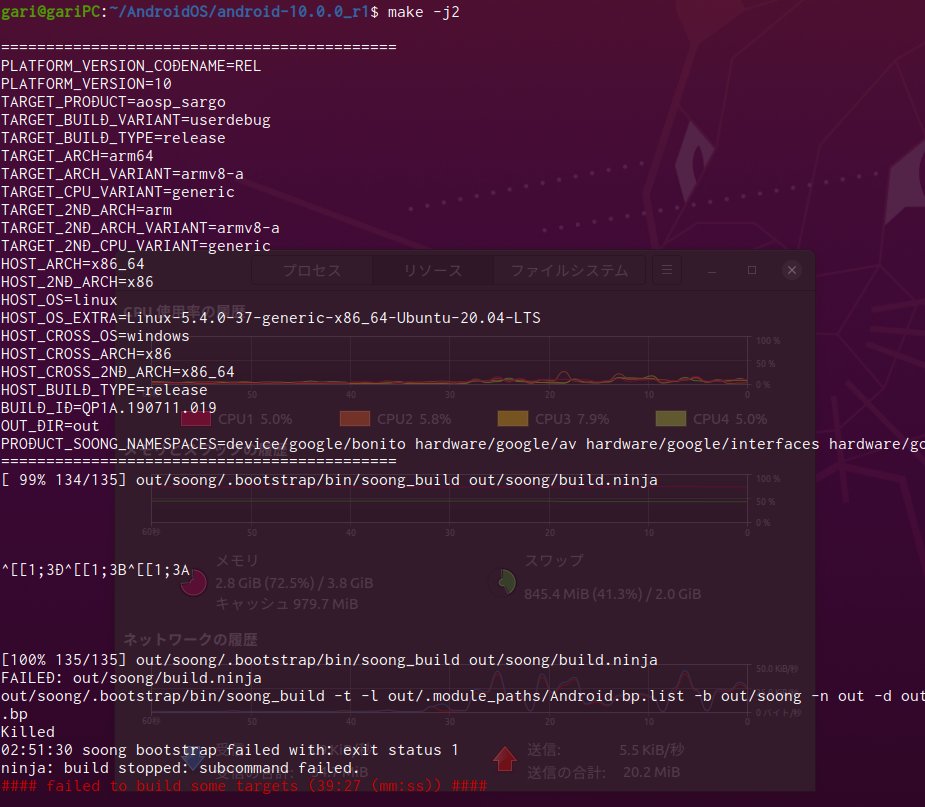Image resolution: width=925 pixels, height=807 pixels.
Task: Minimize the System Monitor window
Action: 712,270
